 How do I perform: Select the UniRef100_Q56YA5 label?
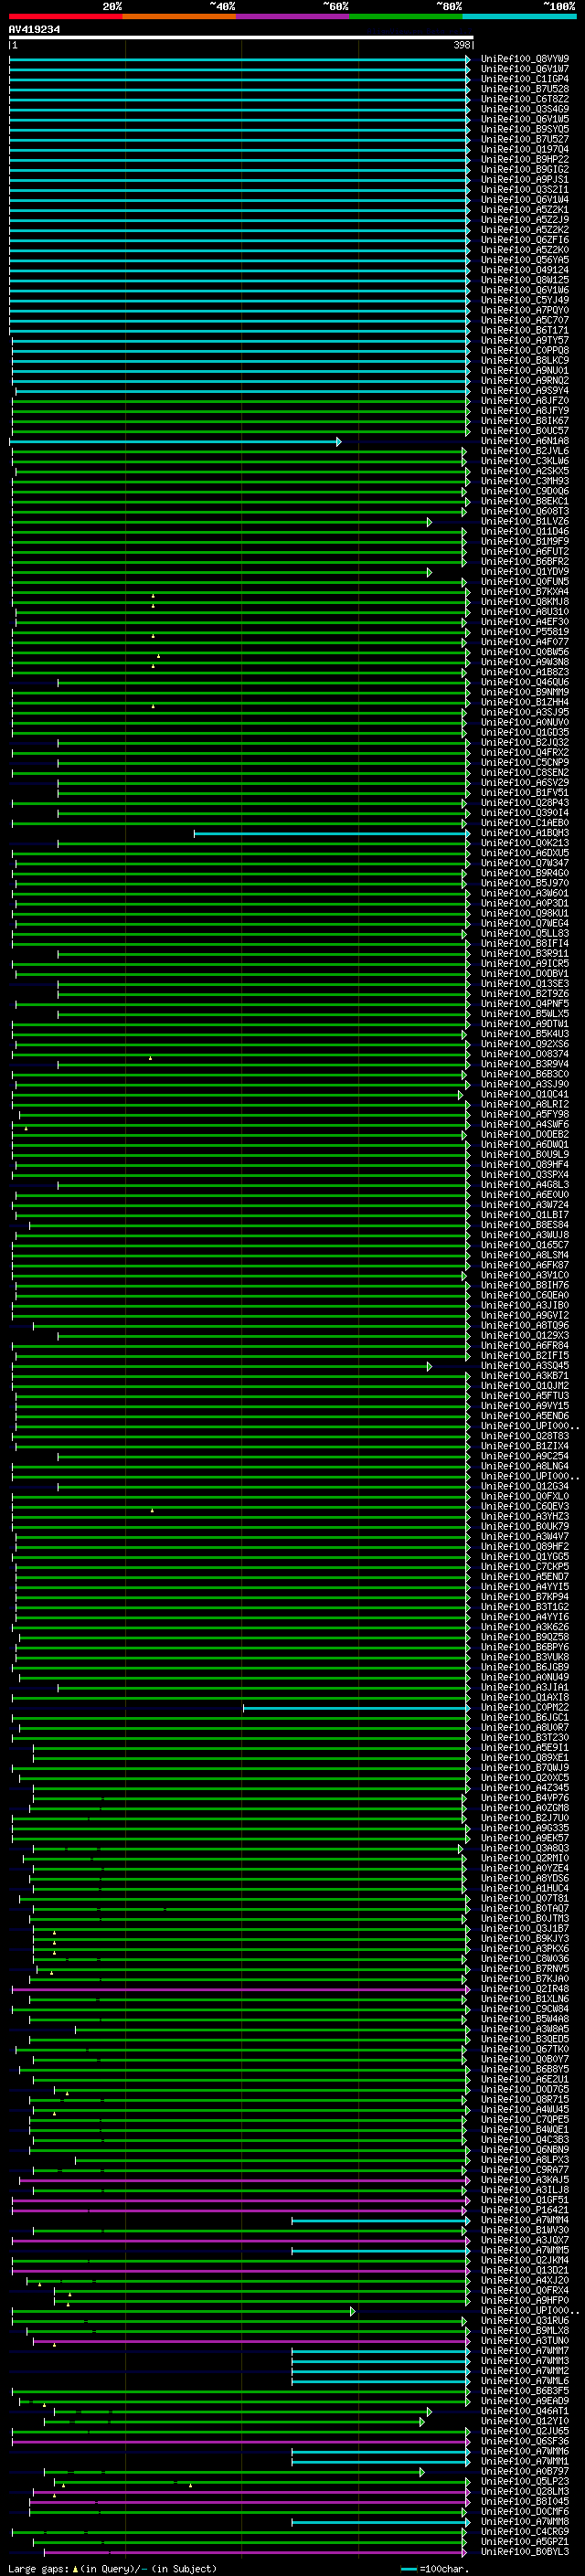[525, 260]
